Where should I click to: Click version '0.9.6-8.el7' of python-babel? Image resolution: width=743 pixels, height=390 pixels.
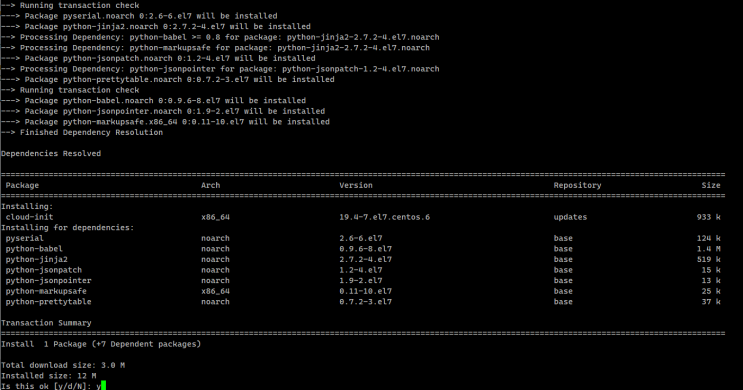(x=365, y=249)
